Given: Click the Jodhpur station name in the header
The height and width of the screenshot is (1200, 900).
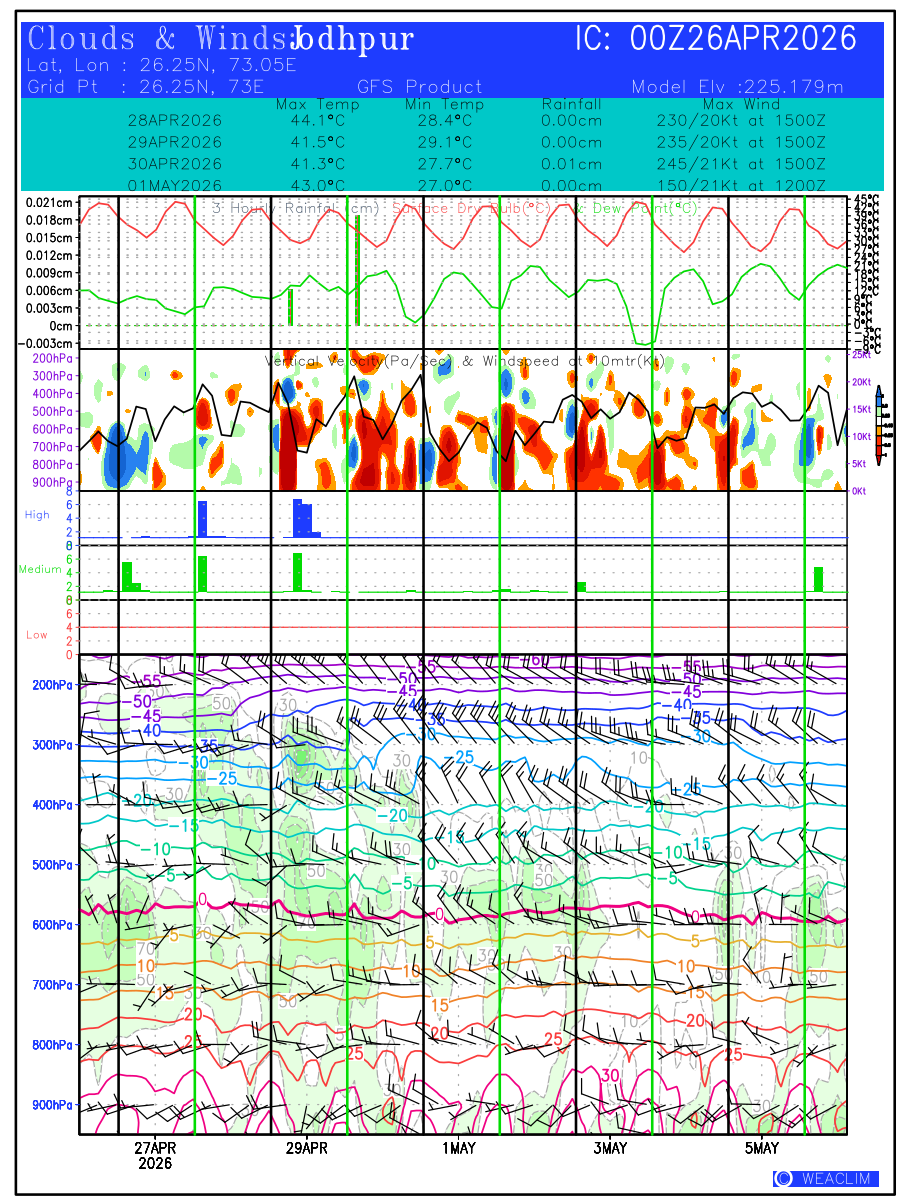Looking at the screenshot, I should coord(352,40).
